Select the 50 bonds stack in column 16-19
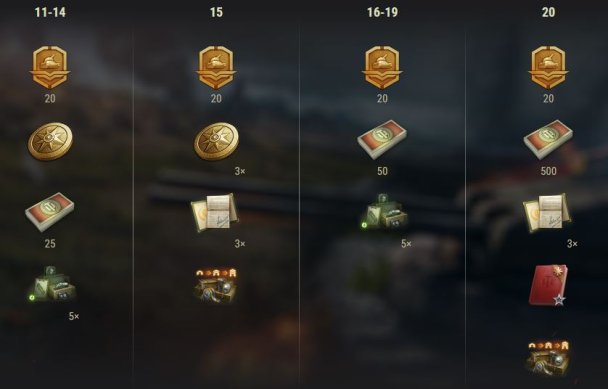The width and height of the screenshot is (608, 389). [x=382, y=140]
